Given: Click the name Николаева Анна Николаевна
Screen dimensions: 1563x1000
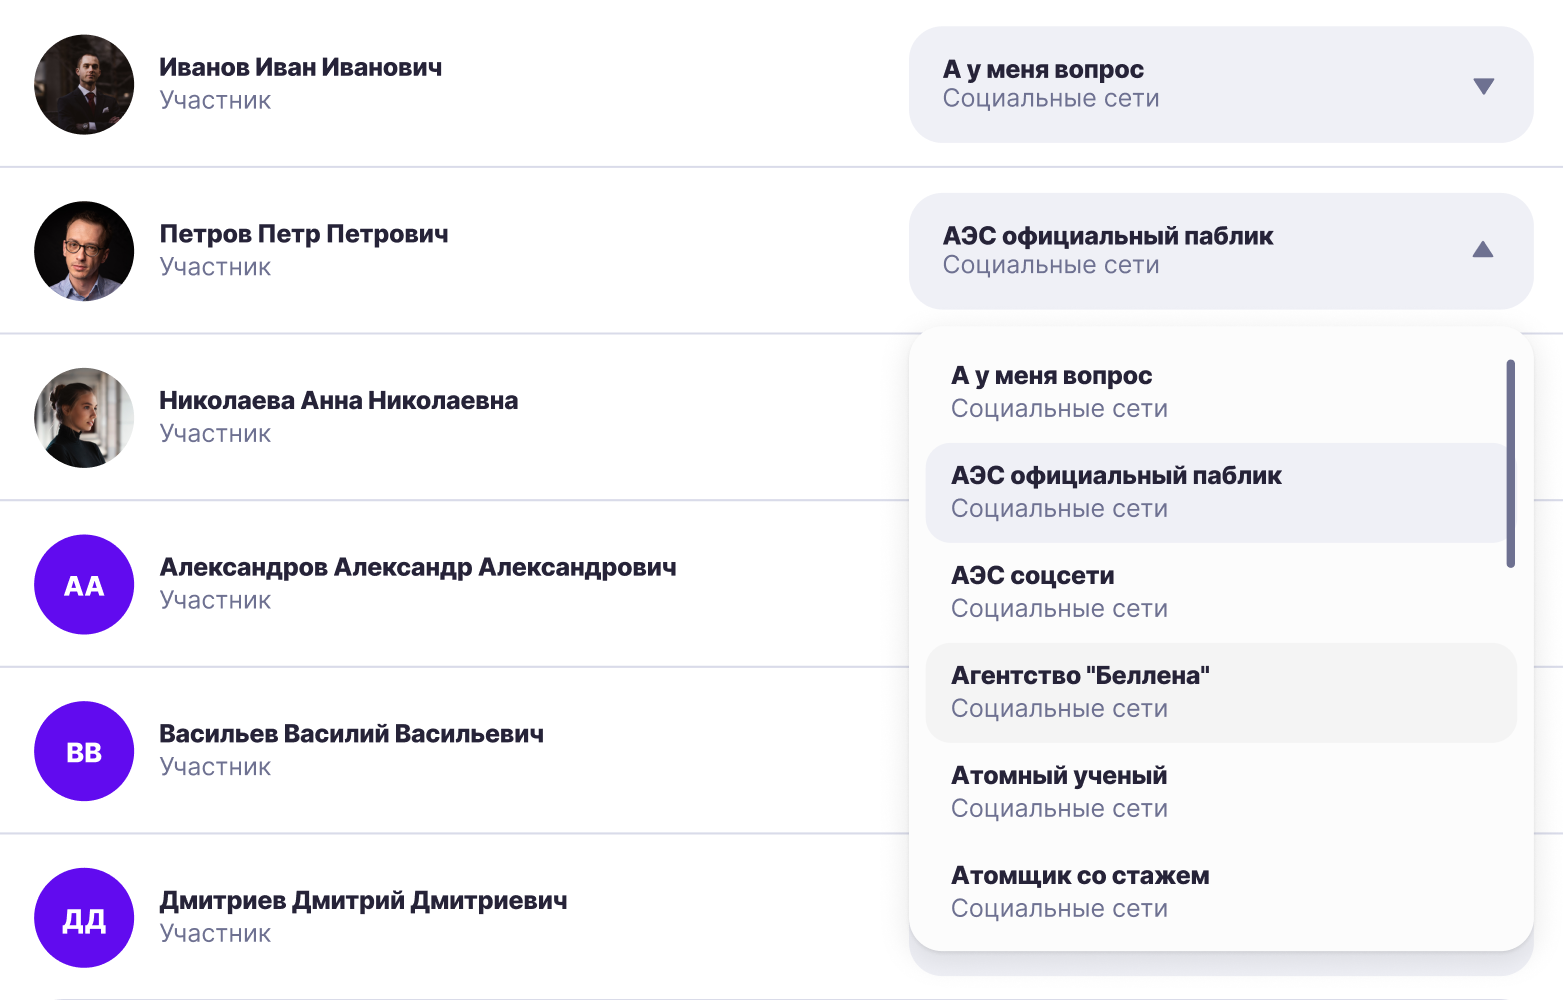Looking at the screenshot, I should pyautogui.click(x=339, y=401).
